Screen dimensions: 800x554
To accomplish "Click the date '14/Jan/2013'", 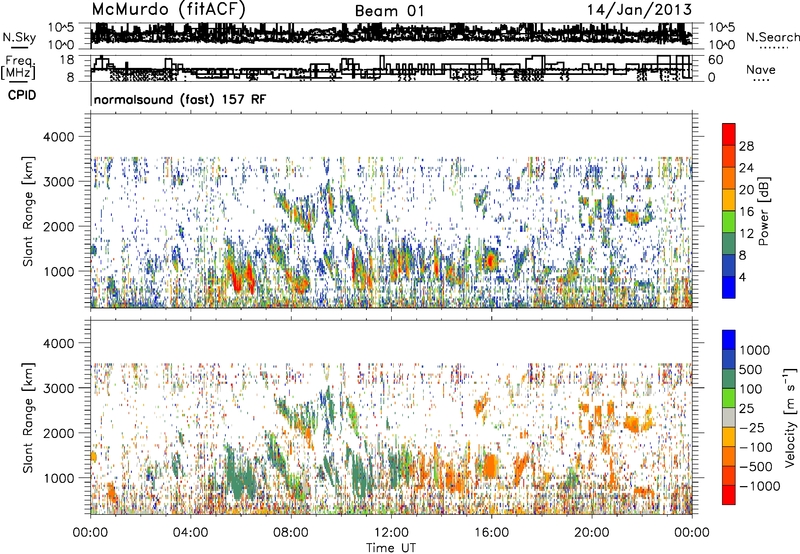I will (x=639, y=10).
